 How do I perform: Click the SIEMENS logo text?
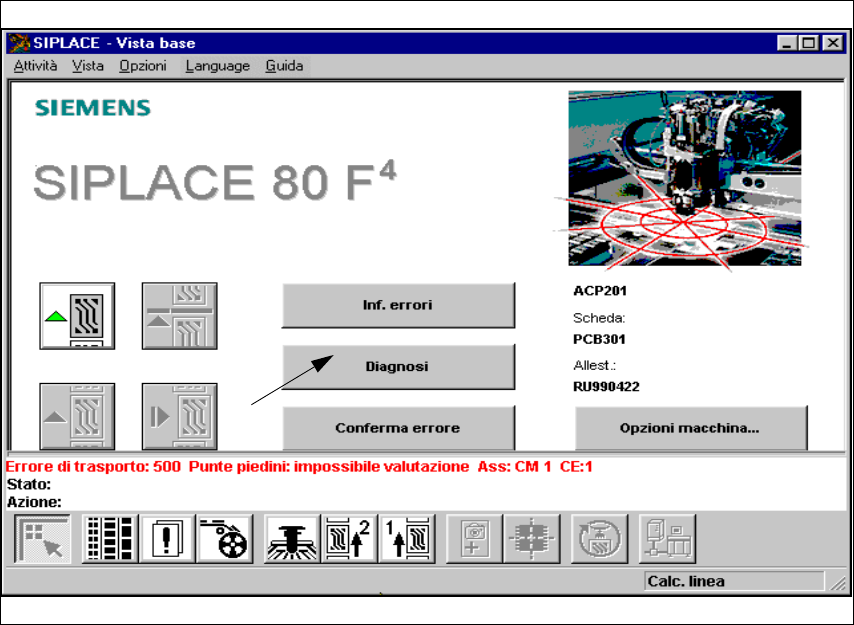point(93,108)
